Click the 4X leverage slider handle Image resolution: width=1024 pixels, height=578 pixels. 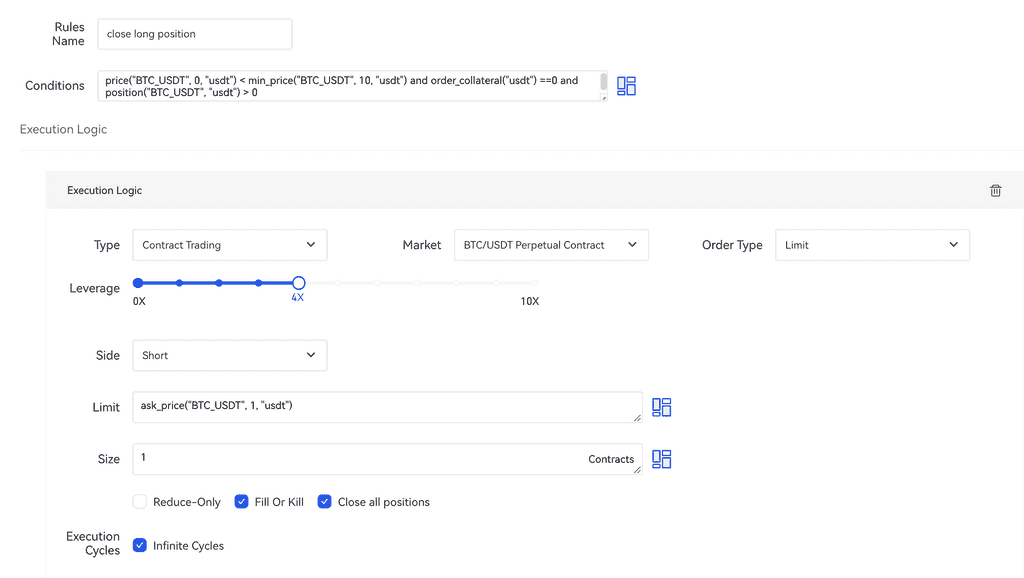tap(298, 283)
